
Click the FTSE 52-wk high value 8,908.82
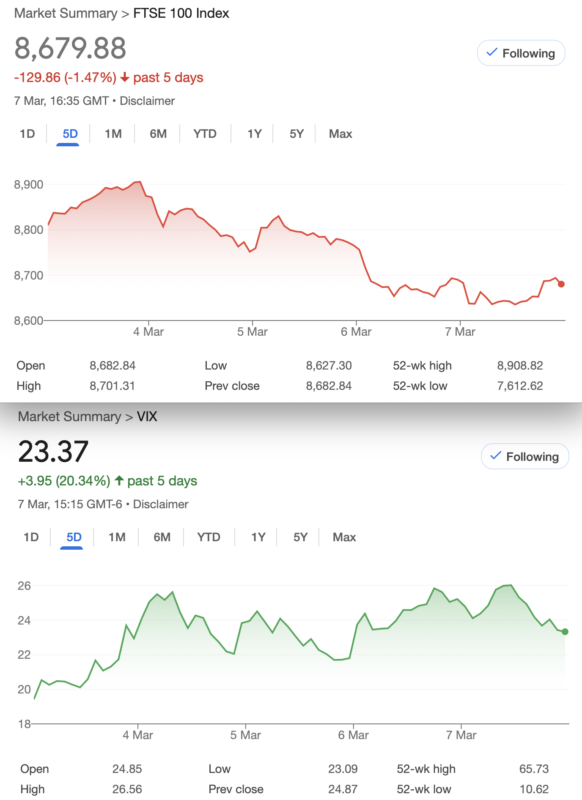point(520,366)
